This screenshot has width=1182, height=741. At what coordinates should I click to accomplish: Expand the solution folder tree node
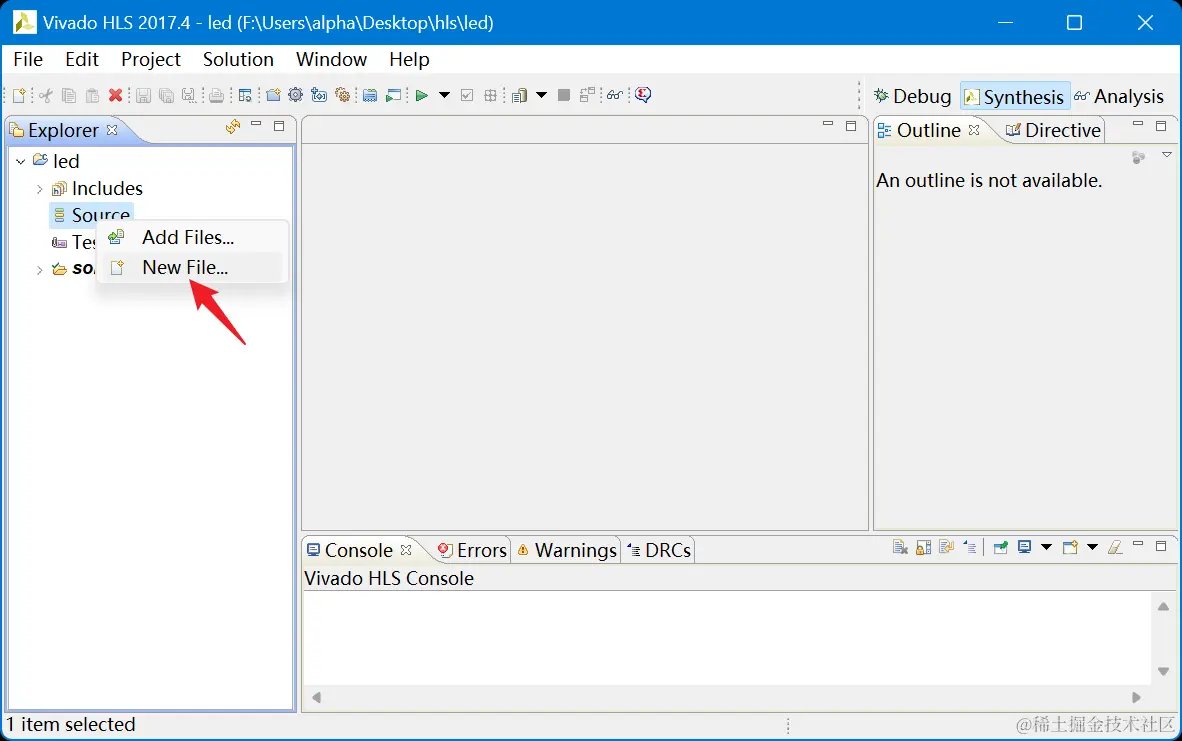[x=39, y=269]
